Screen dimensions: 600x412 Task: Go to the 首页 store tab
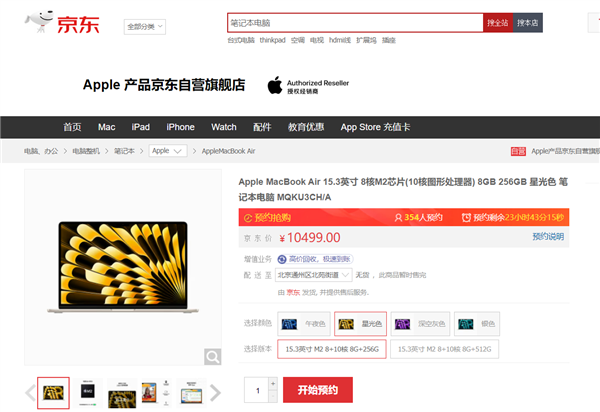click(x=72, y=127)
